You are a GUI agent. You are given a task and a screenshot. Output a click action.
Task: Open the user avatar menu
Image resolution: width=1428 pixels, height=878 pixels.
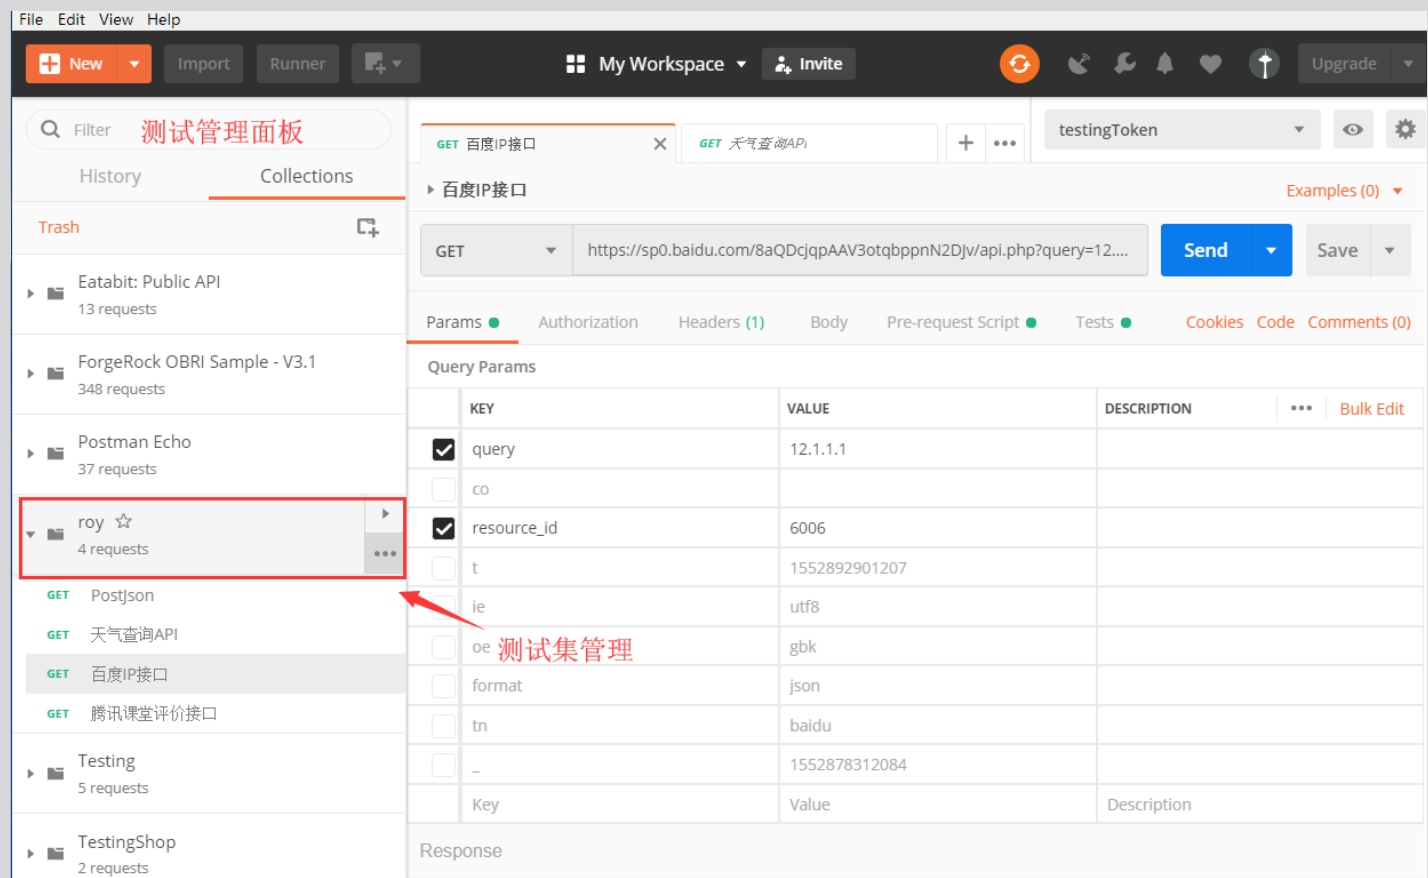pyautogui.click(x=1264, y=64)
